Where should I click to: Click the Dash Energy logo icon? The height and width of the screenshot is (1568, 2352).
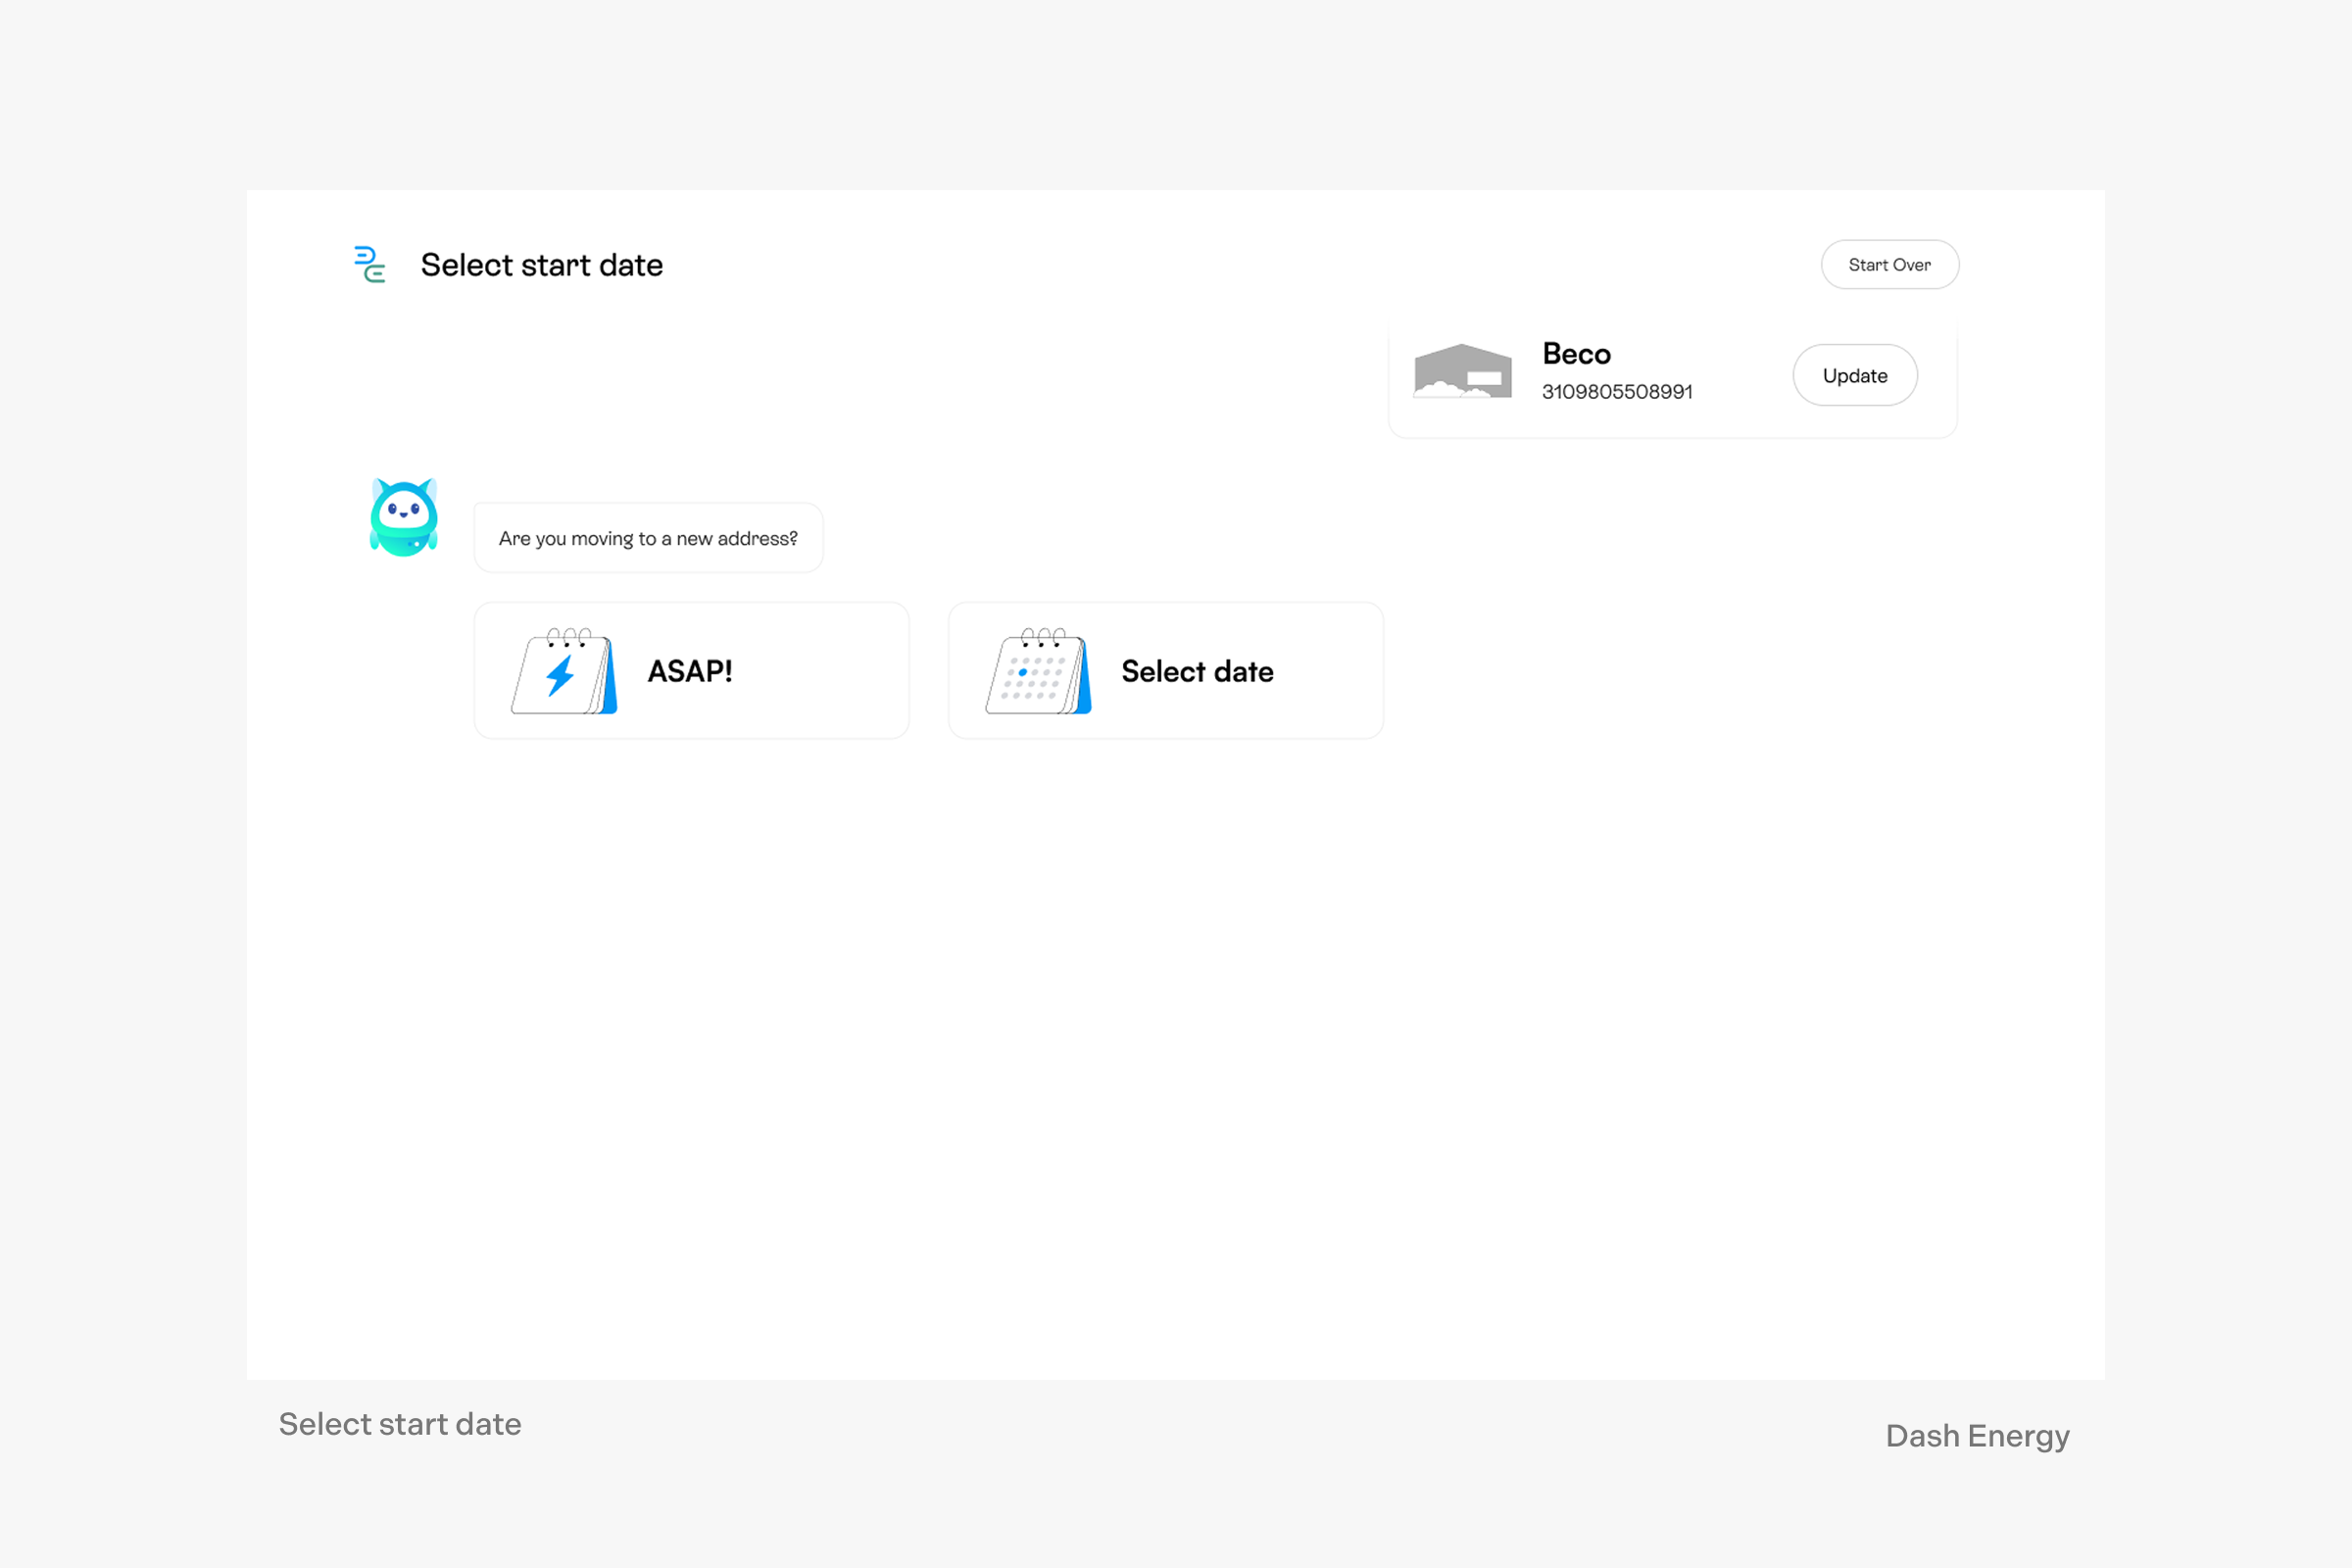370,265
